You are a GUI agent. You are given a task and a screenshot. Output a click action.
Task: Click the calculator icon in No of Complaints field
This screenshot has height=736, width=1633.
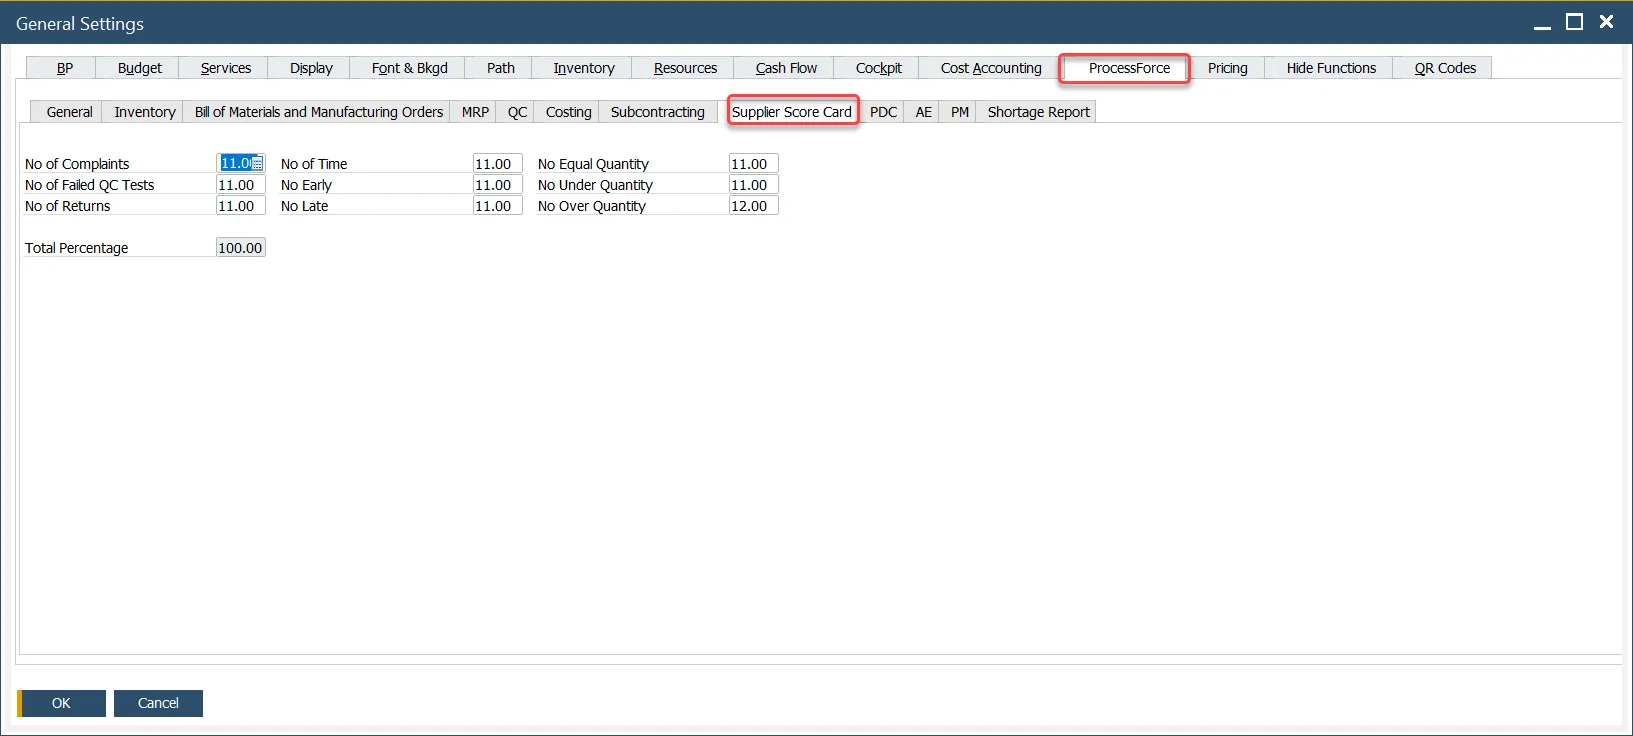[257, 164]
